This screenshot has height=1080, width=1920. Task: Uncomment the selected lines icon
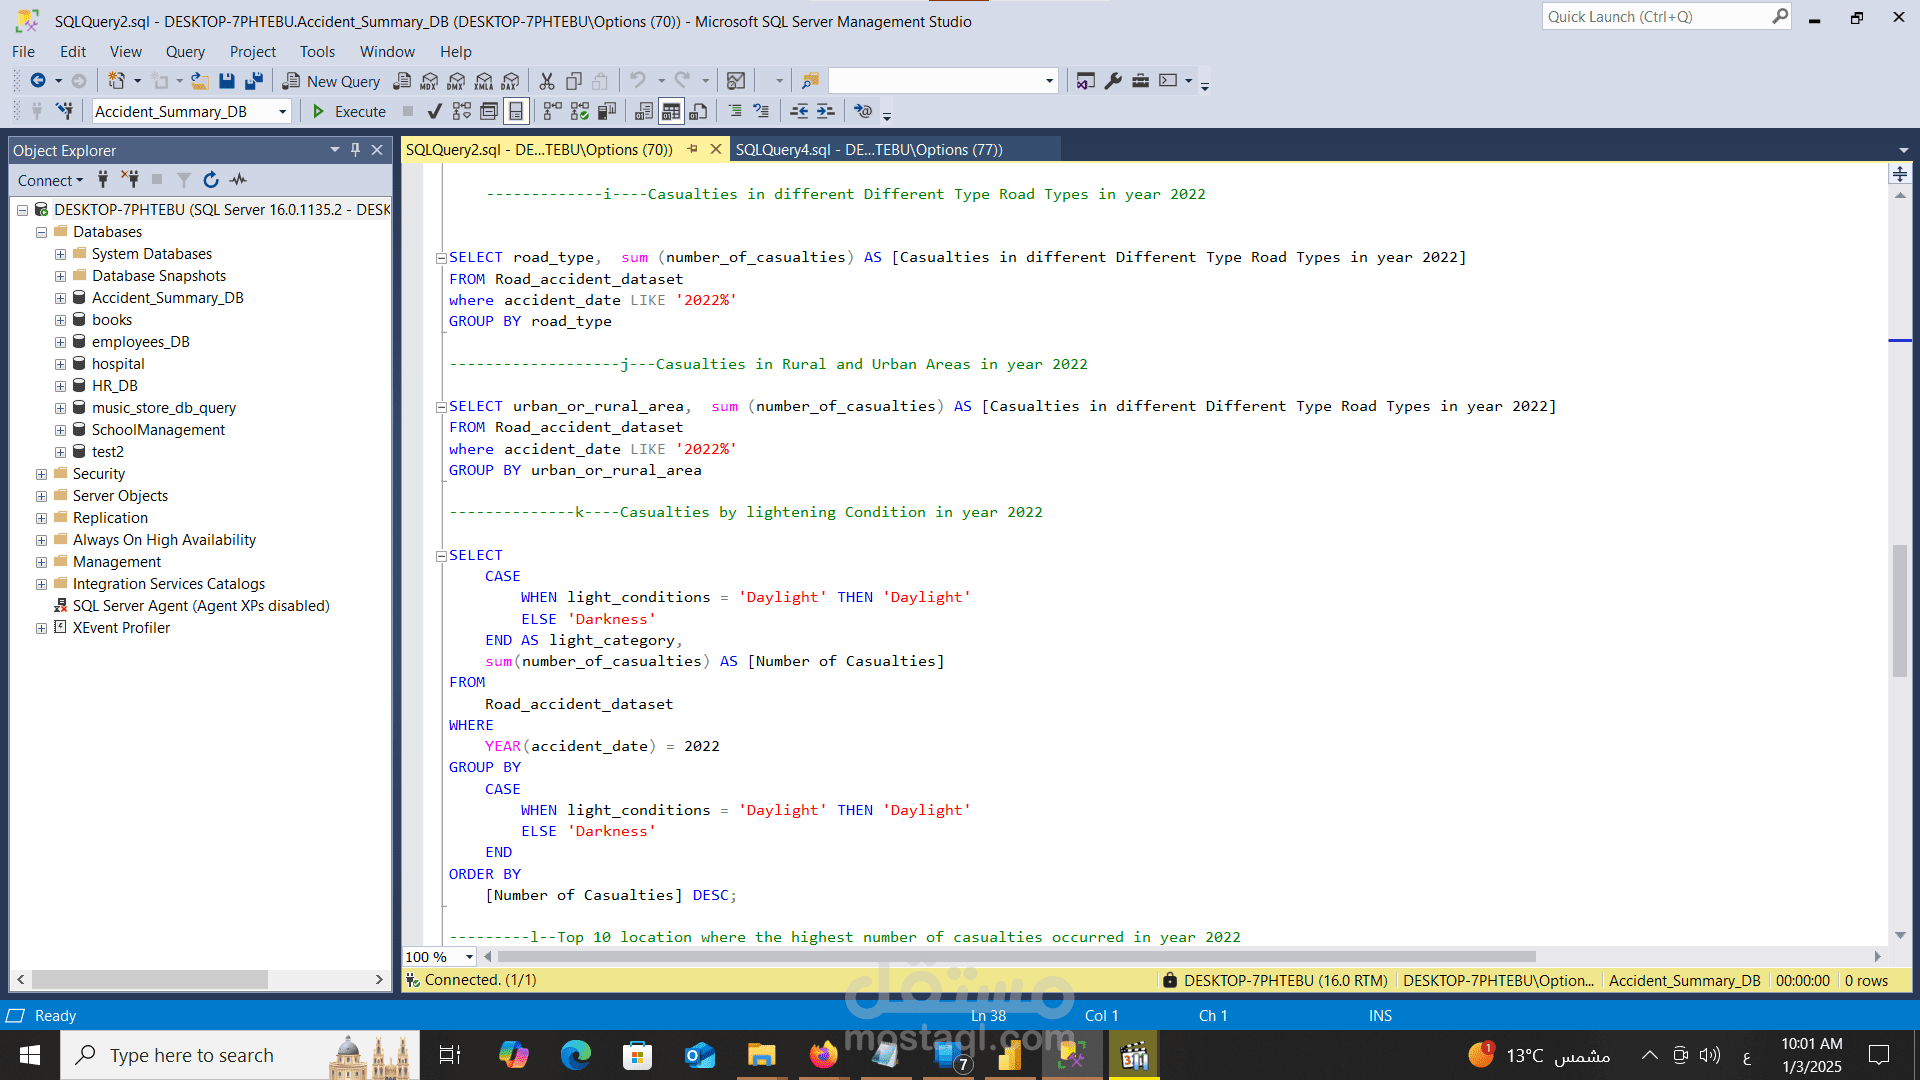pyautogui.click(x=761, y=111)
